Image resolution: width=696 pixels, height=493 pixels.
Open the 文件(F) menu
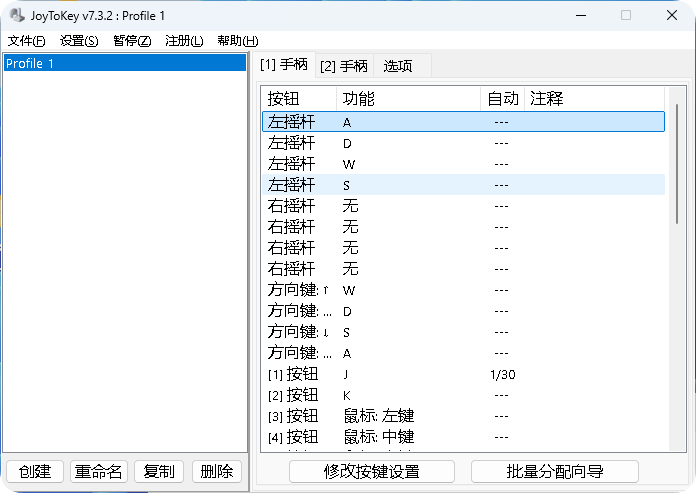(x=27, y=41)
